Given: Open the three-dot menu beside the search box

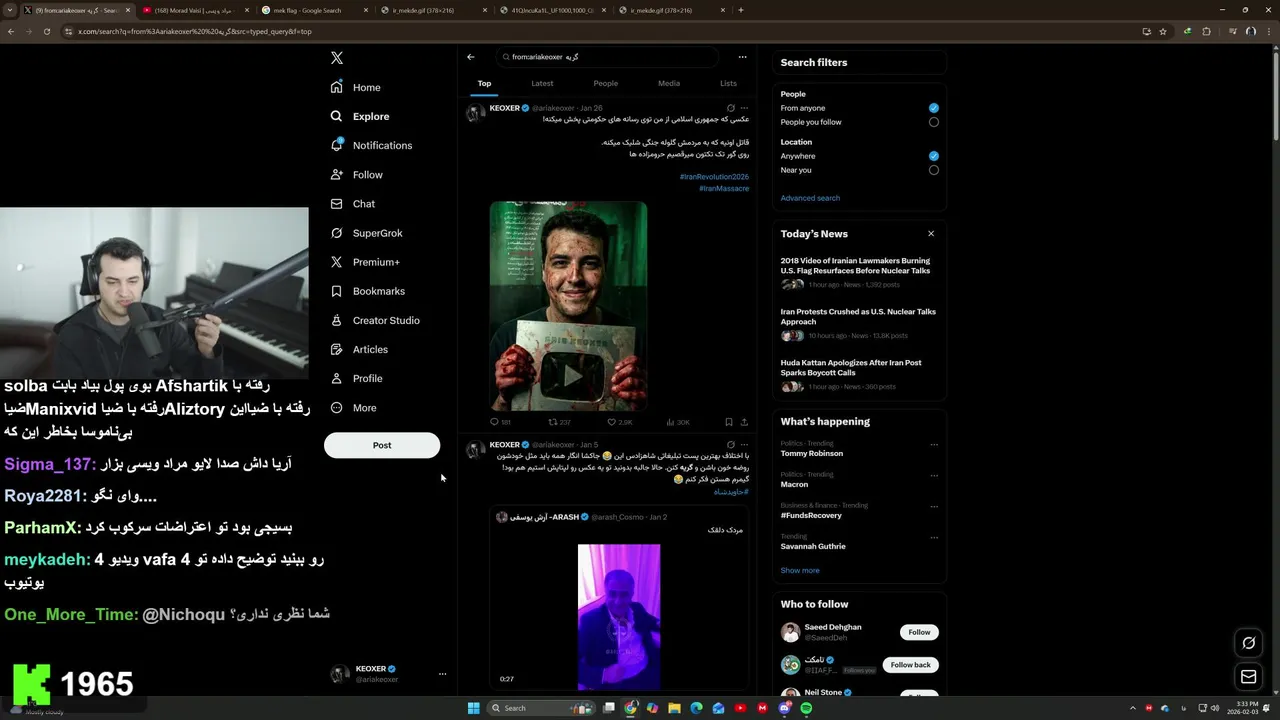Looking at the screenshot, I should click(742, 57).
